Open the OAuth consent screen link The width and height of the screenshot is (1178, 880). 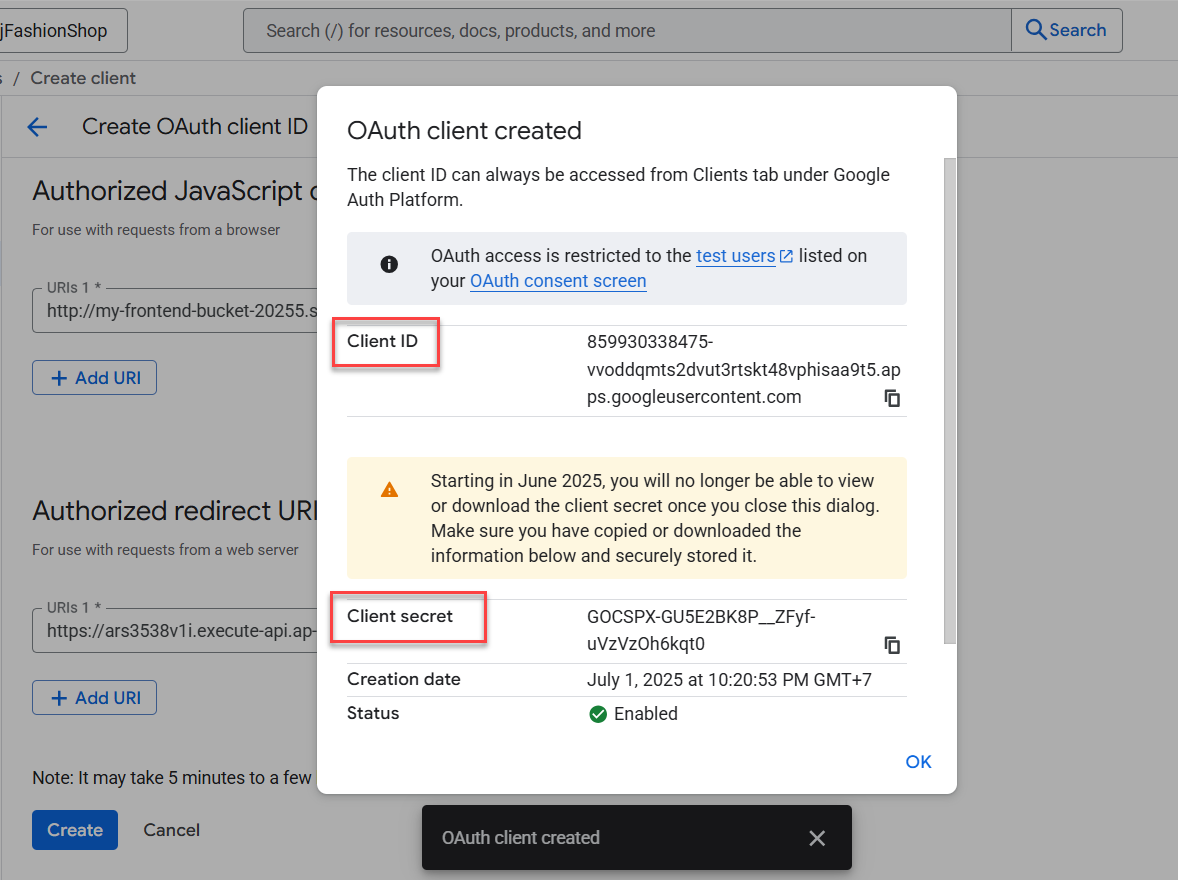coord(558,281)
